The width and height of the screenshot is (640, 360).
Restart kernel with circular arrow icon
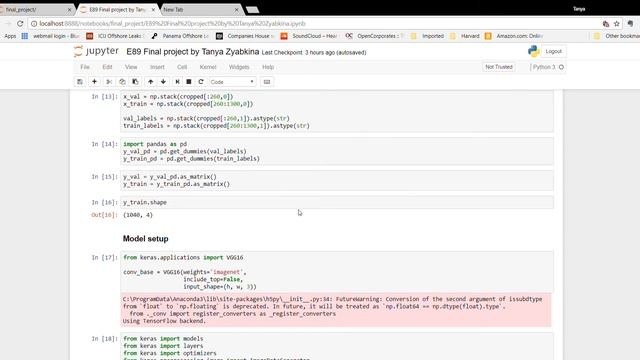pyautogui.click(x=201, y=82)
